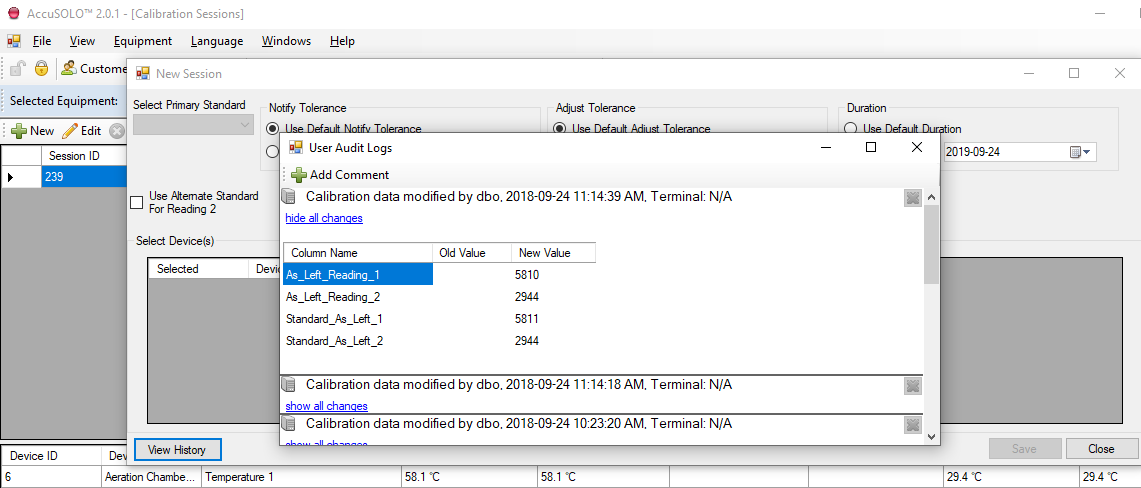Expand changes for 11:14:18 AM log entry
Screen dimensions: 1141x488
(x=326, y=406)
